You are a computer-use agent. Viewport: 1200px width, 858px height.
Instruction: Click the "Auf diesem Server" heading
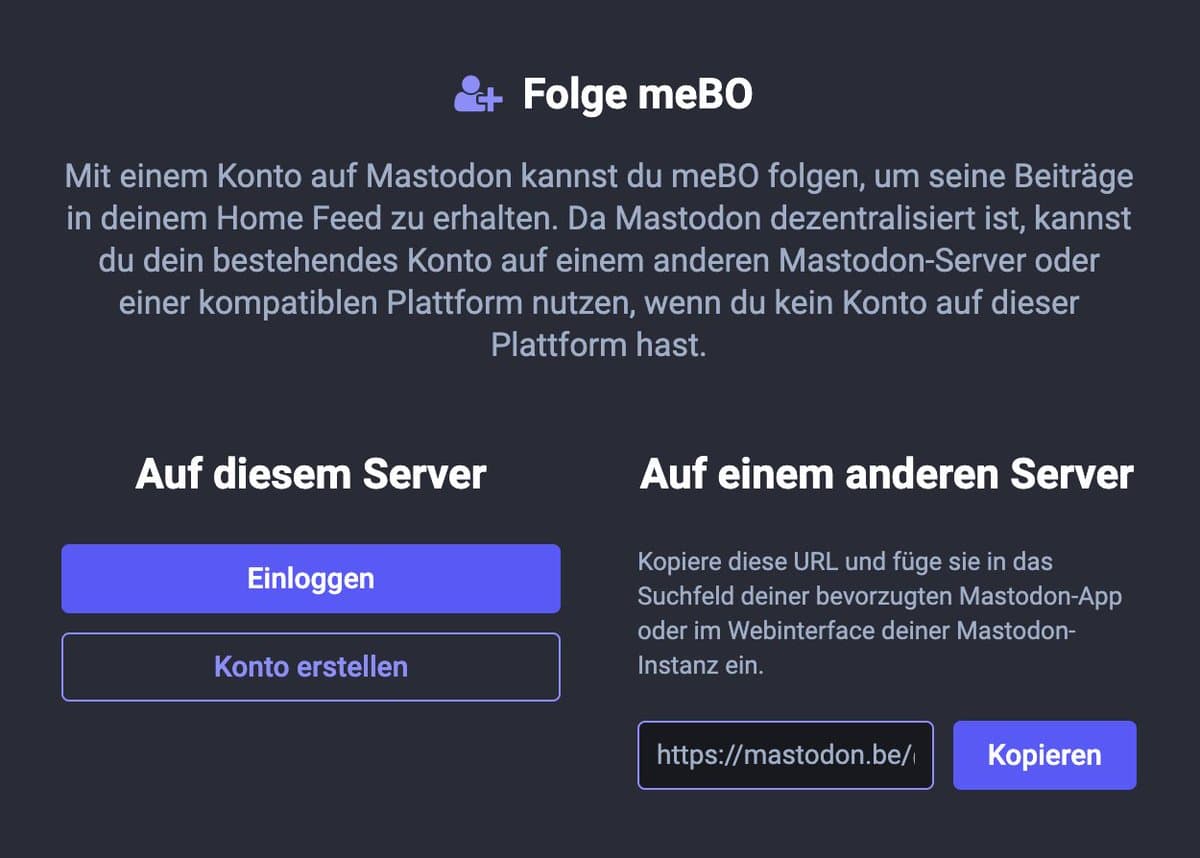tap(311, 474)
